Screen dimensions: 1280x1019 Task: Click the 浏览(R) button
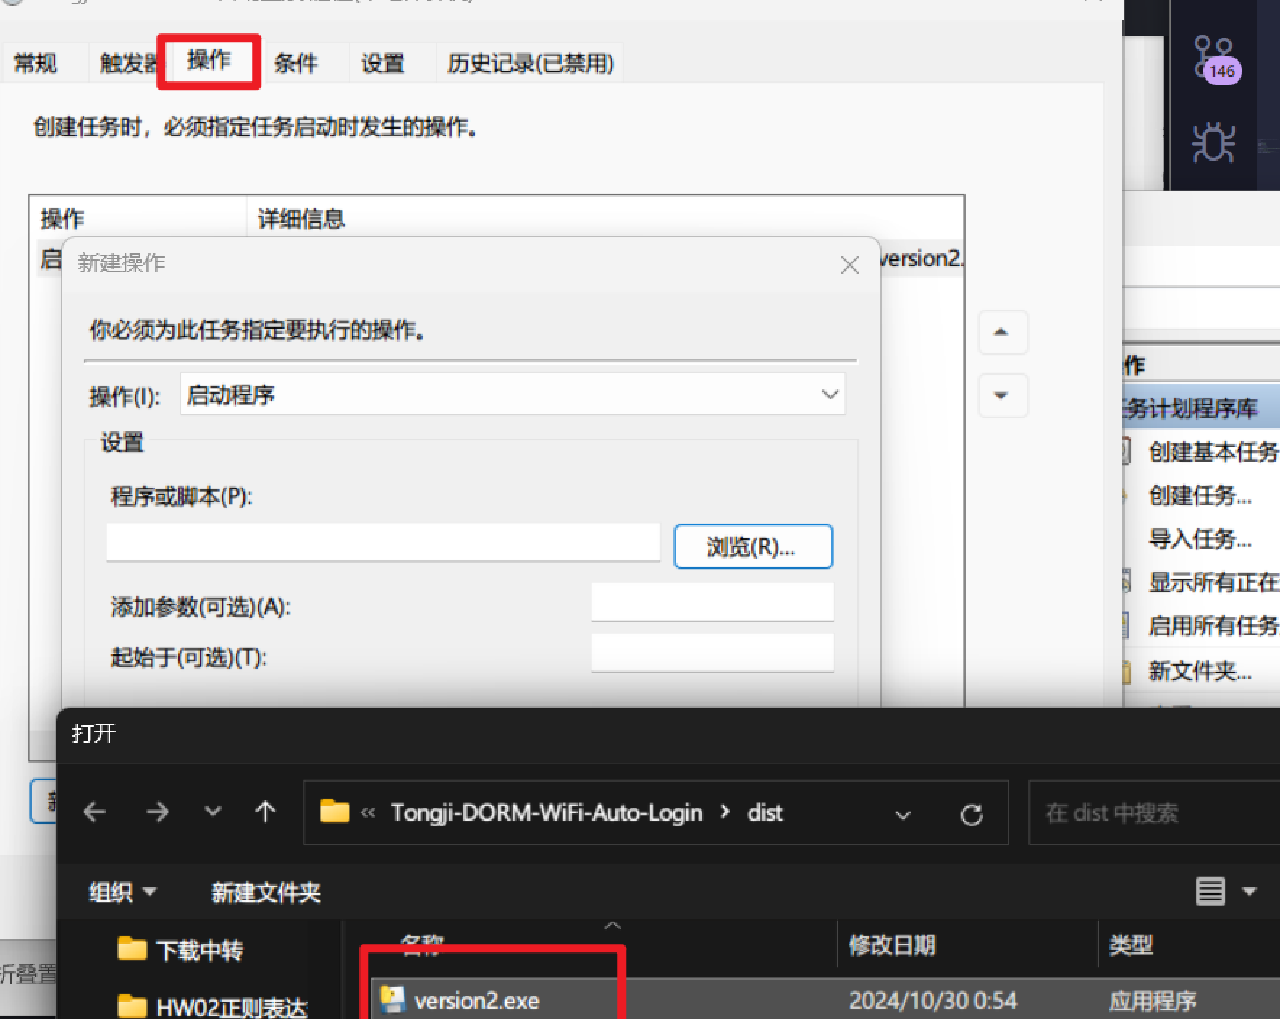click(x=753, y=546)
